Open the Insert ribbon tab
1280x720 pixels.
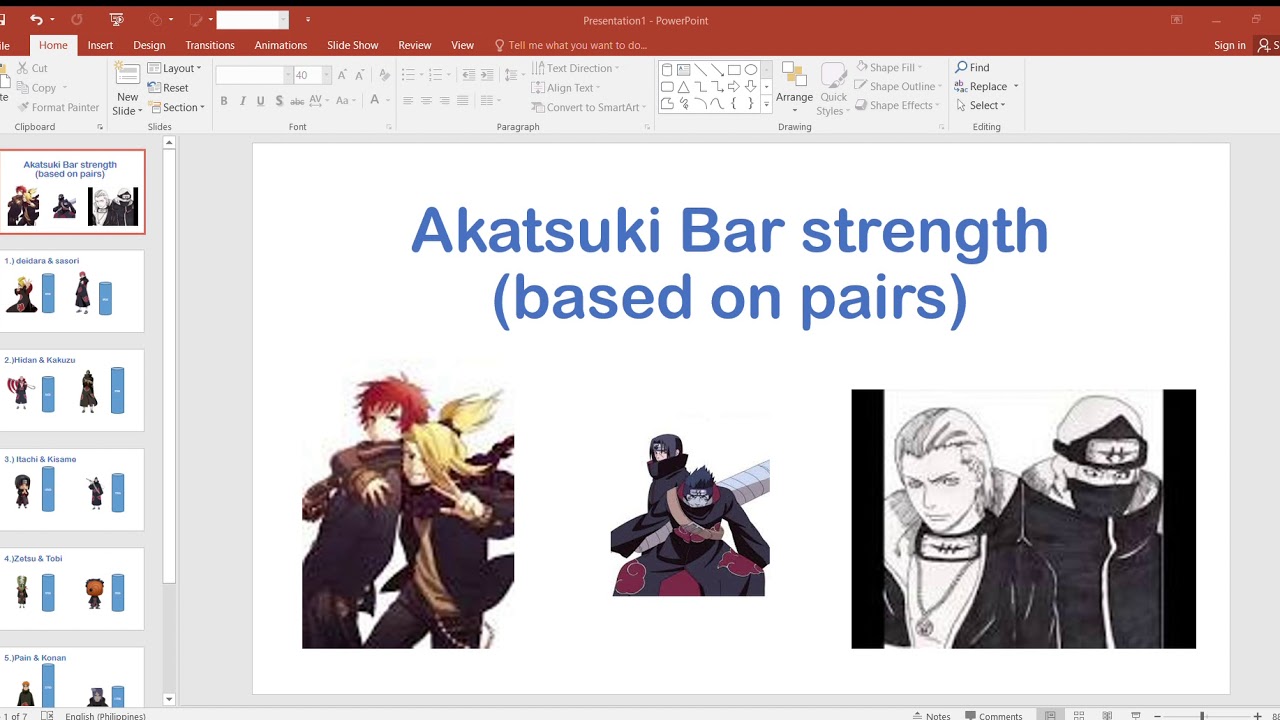[x=100, y=45]
